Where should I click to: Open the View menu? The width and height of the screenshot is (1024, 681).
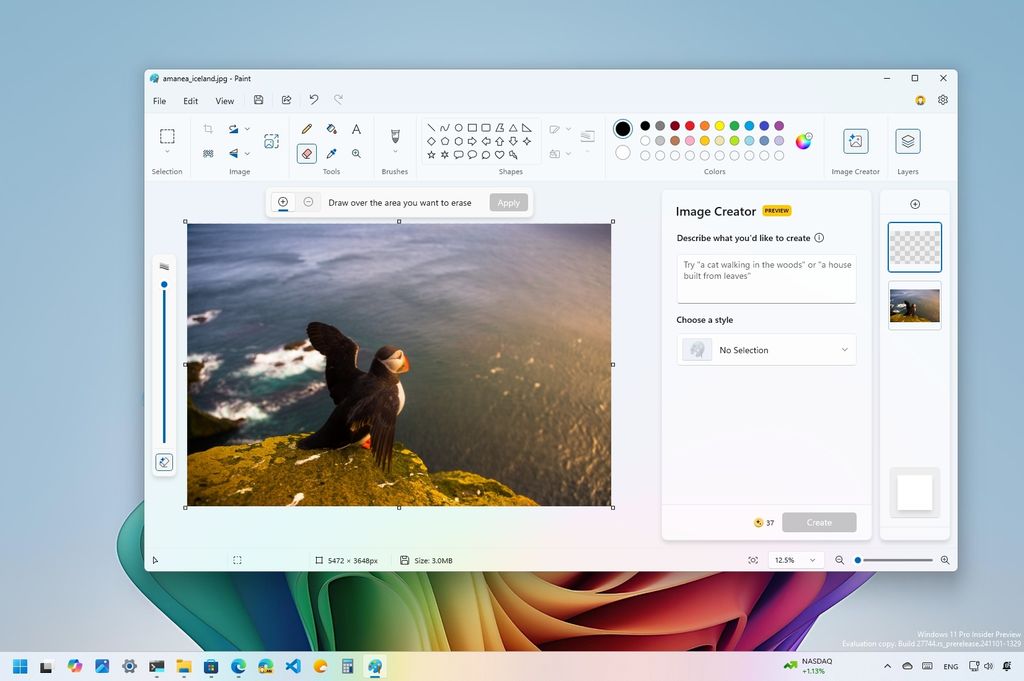tap(224, 100)
